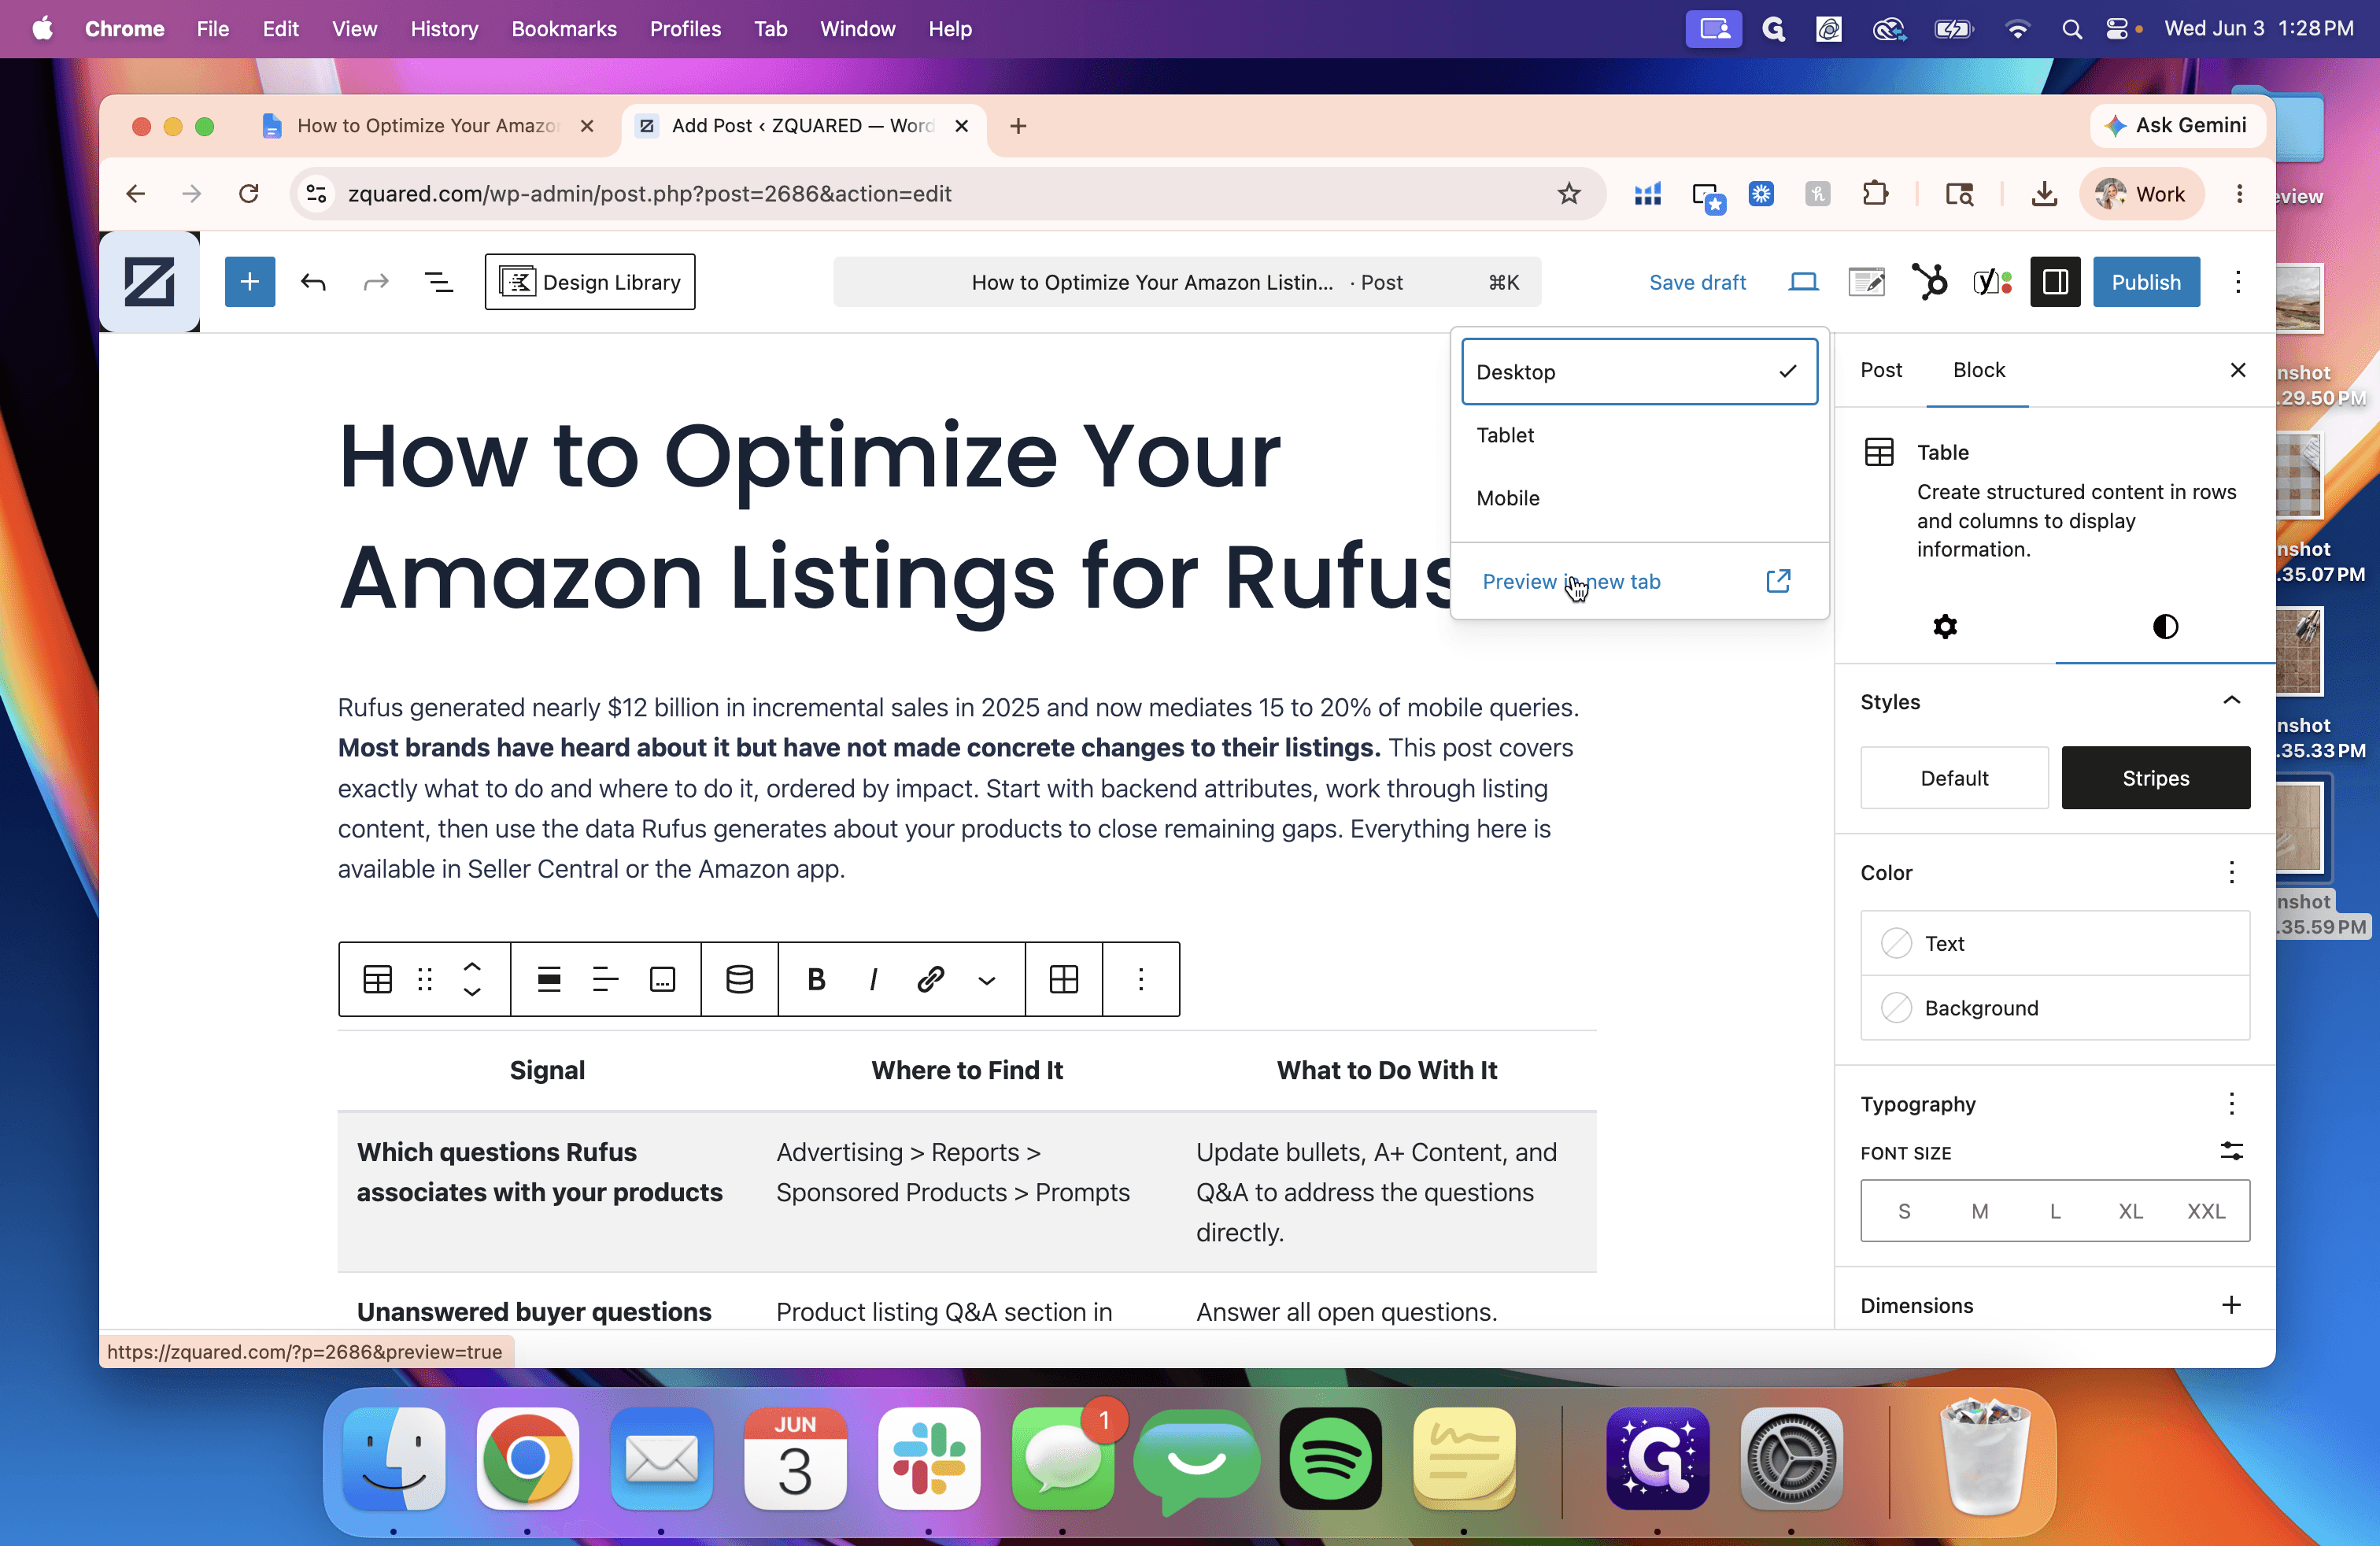Choose font size XL
2380x1546 pixels.
2130,1211
